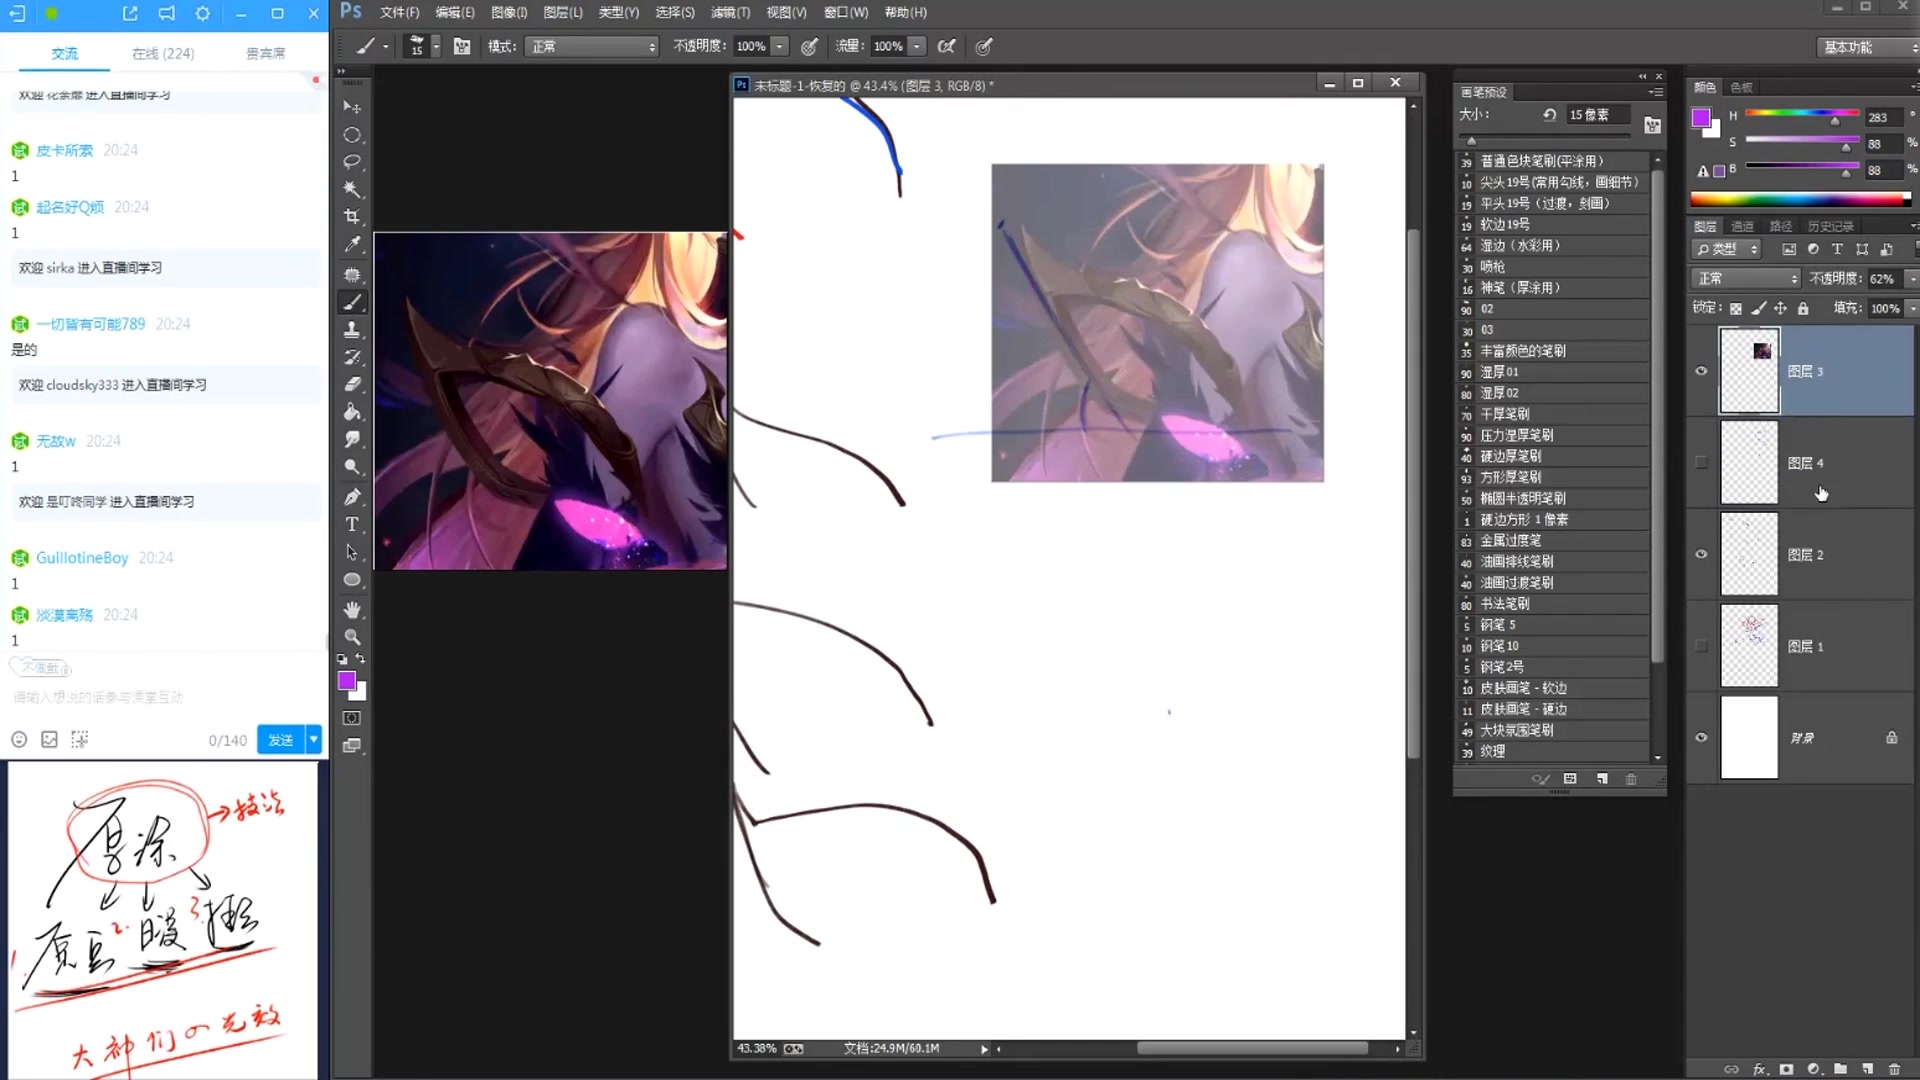Screen dimensions: 1920x1080
Task: Toggle lock transparent pixels icon
Action: click(x=1736, y=308)
